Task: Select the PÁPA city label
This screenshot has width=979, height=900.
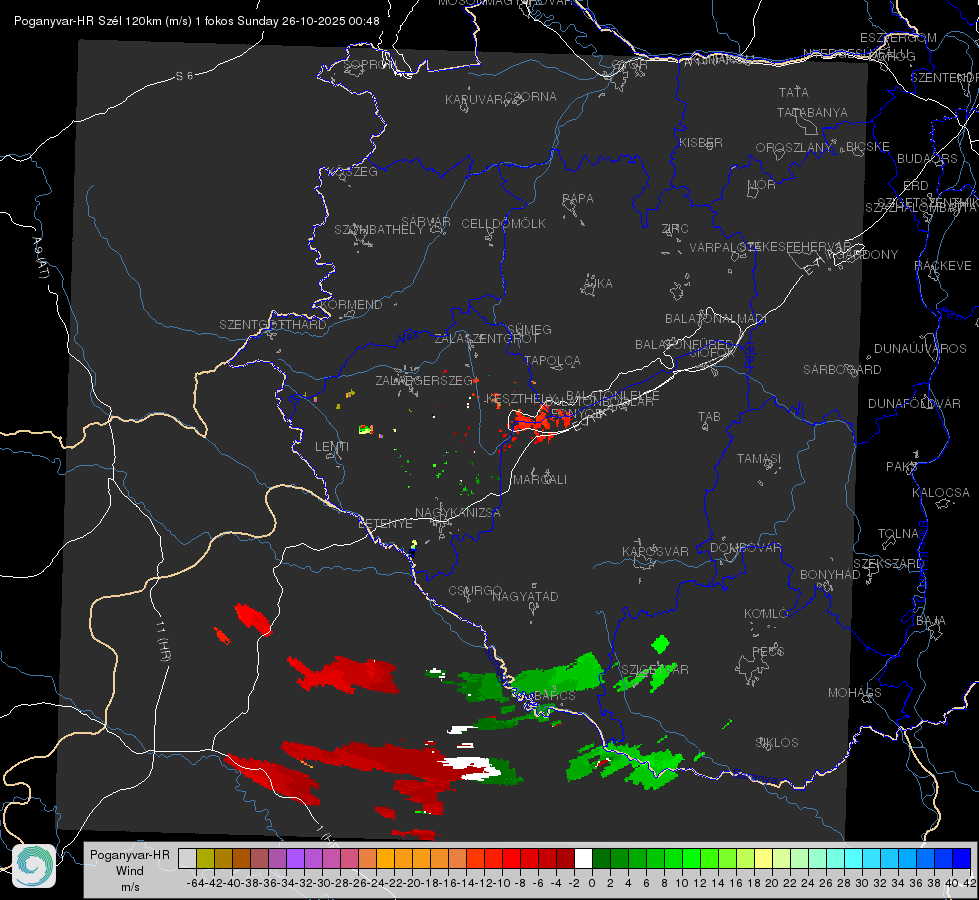Action: 578,198
